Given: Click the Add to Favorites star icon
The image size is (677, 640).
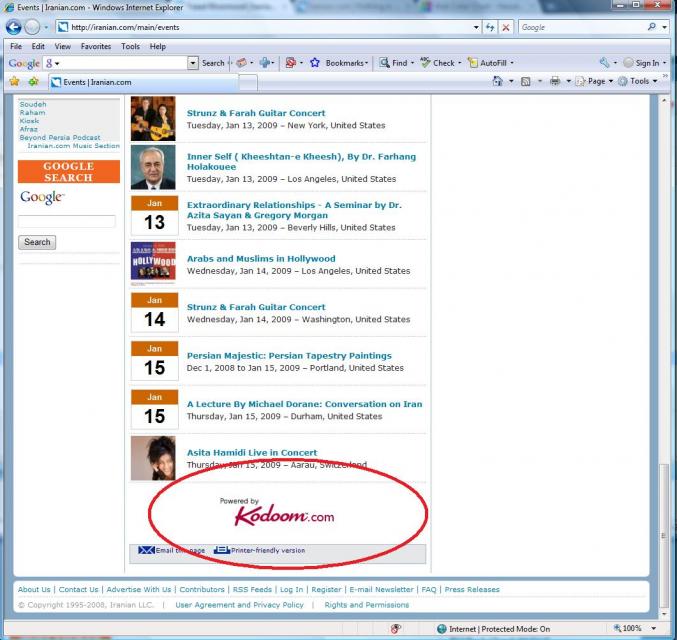Looking at the screenshot, I should [33, 81].
